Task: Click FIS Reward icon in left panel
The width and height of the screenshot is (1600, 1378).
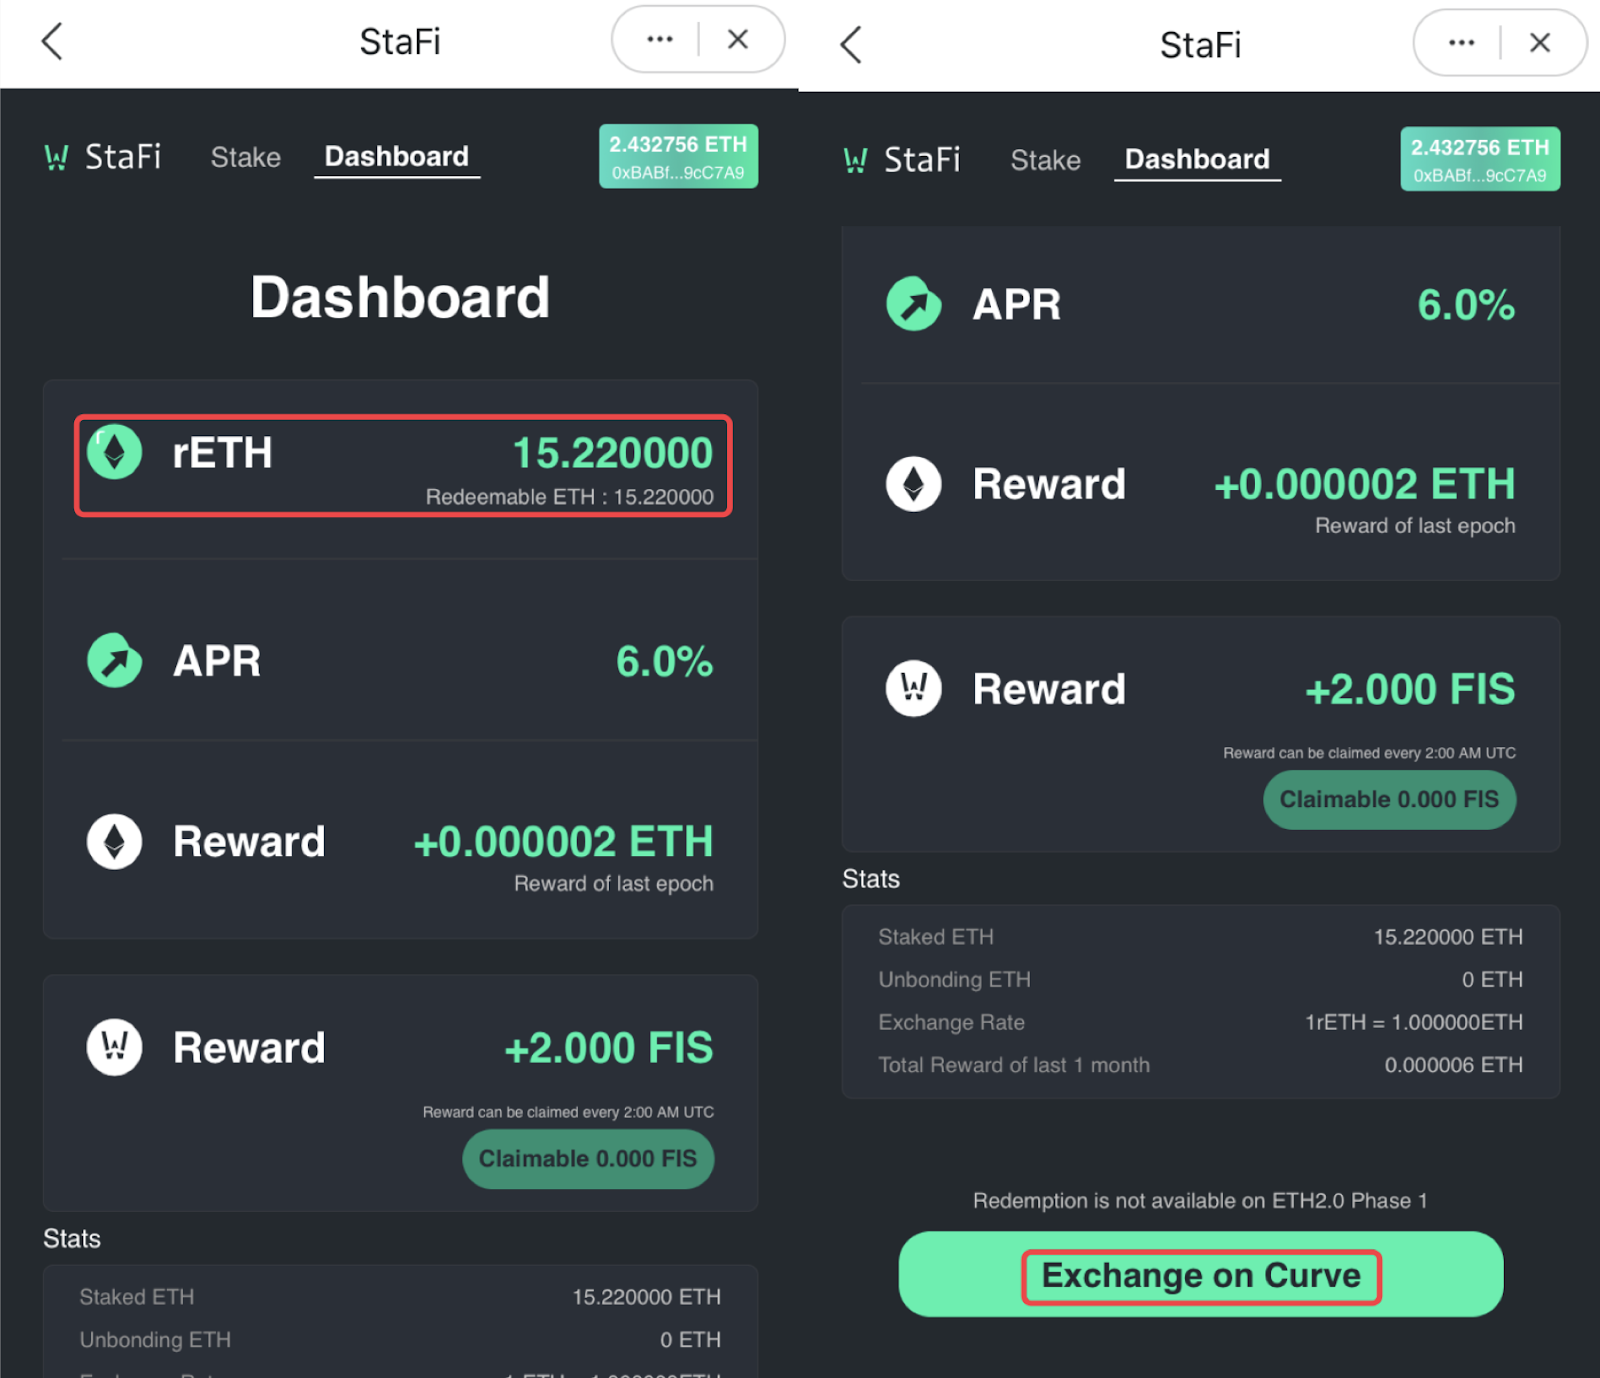Action: (x=115, y=1047)
